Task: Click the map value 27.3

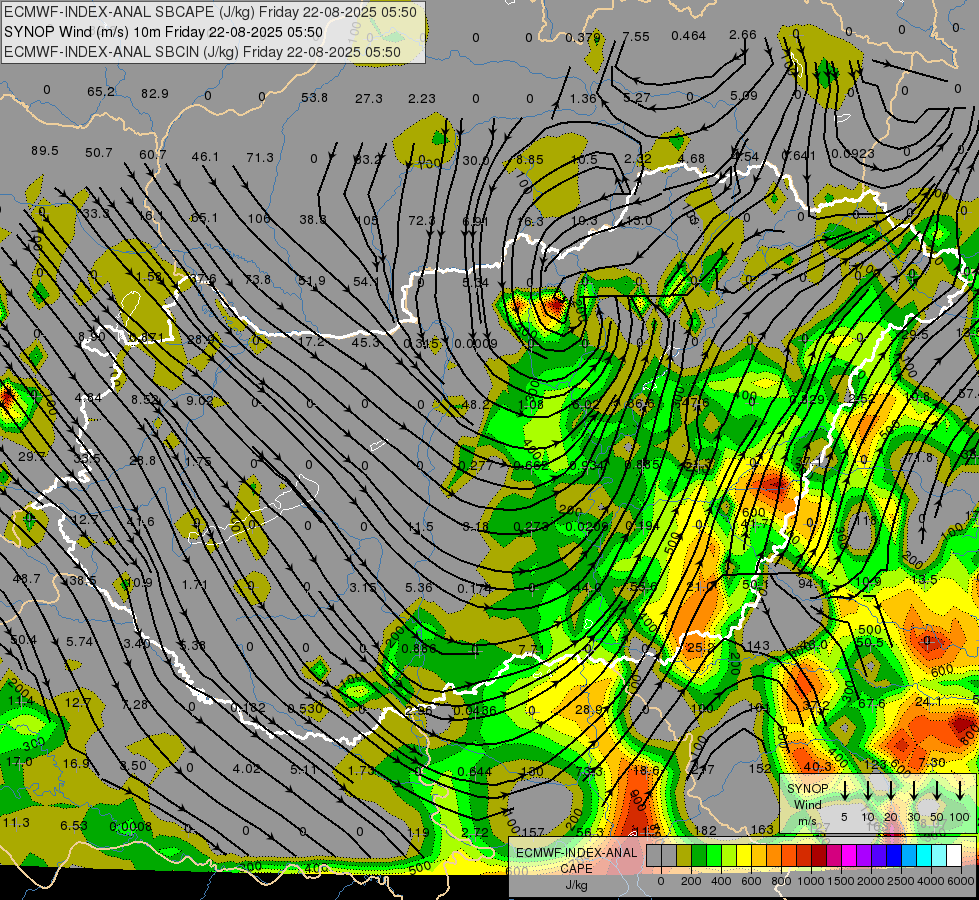Action: 369,99
